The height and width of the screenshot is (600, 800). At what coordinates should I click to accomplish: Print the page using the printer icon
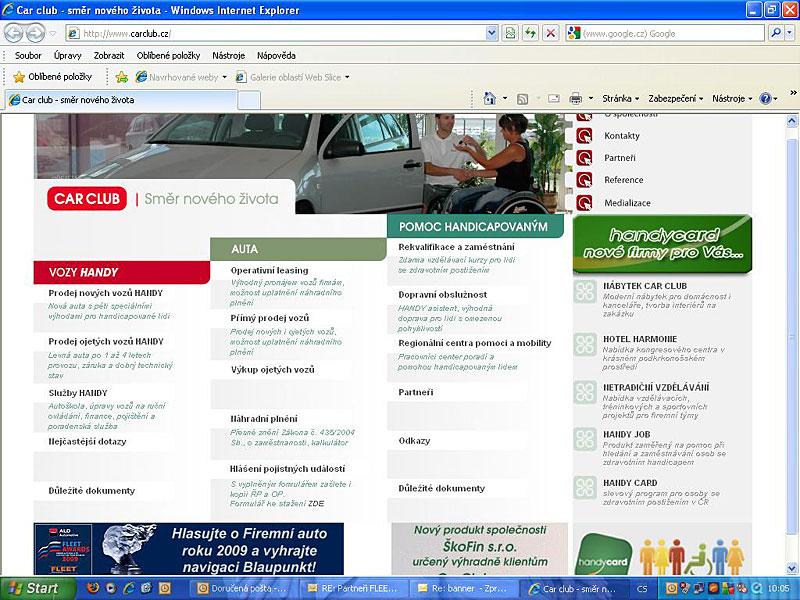point(576,98)
